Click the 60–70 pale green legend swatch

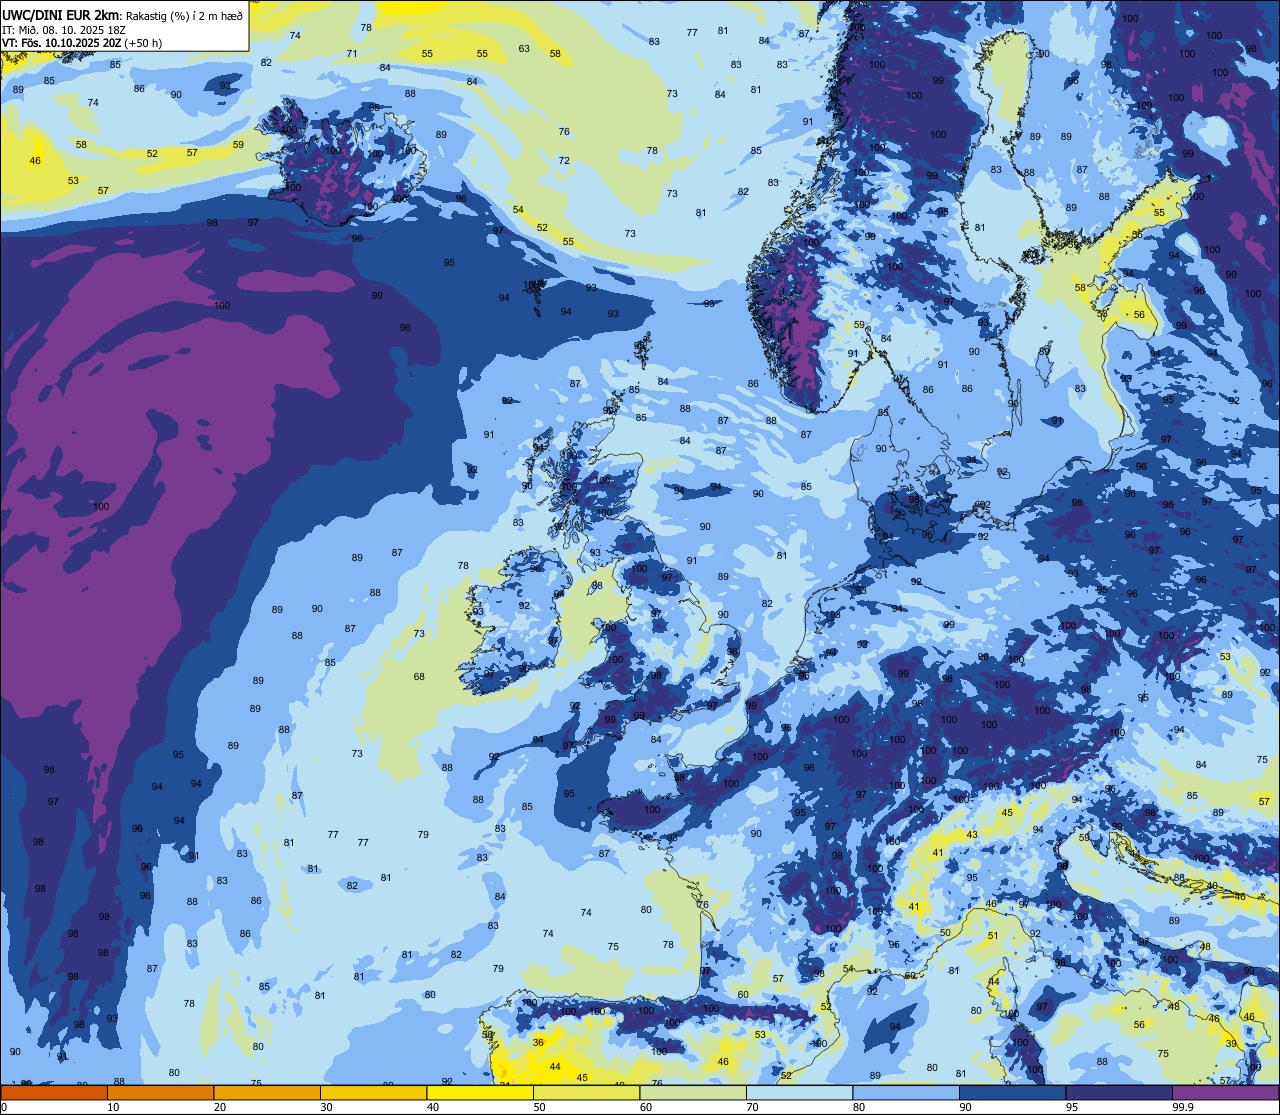(x=693, y=1092)
